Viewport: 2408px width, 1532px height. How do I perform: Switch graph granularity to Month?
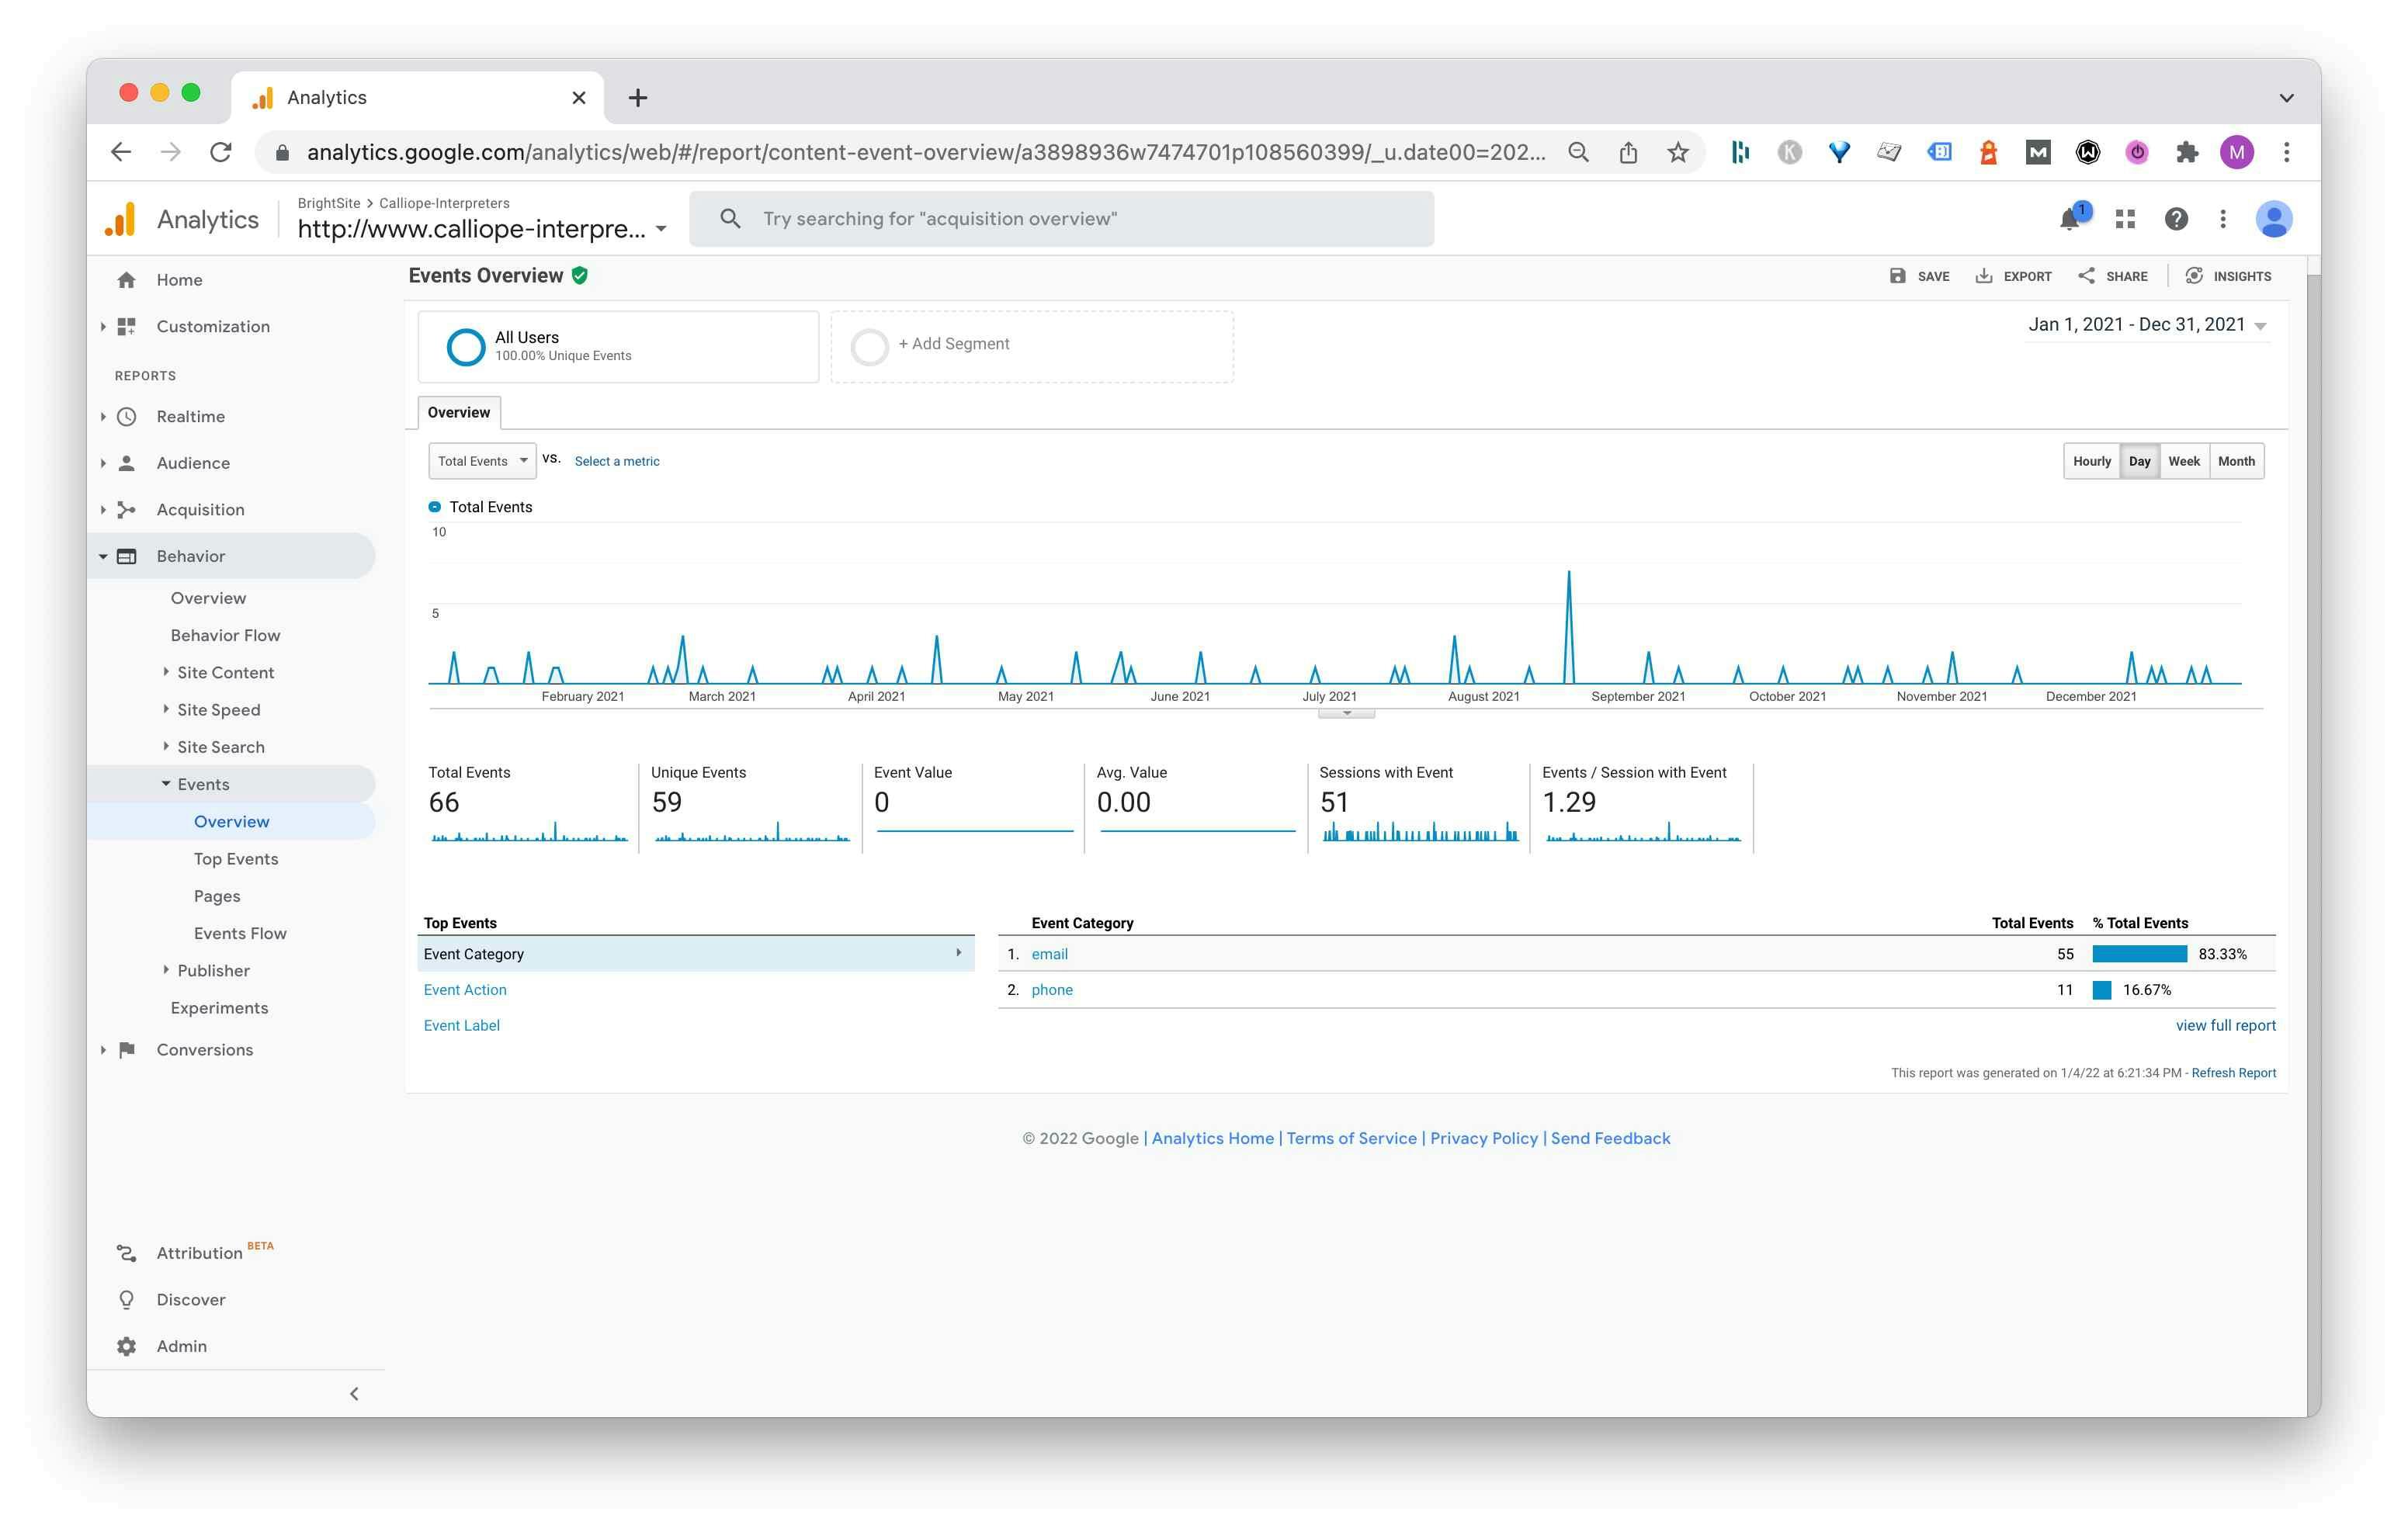[x=2236, y=461]
